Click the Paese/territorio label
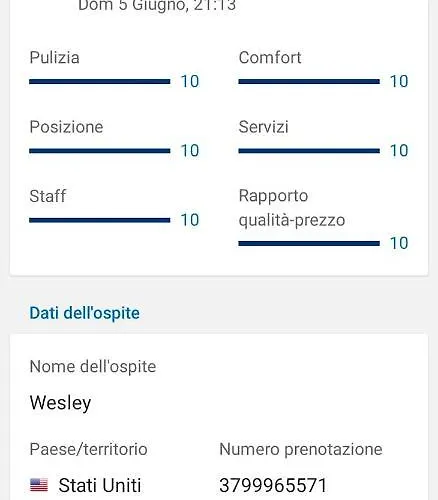 point(88,449)
